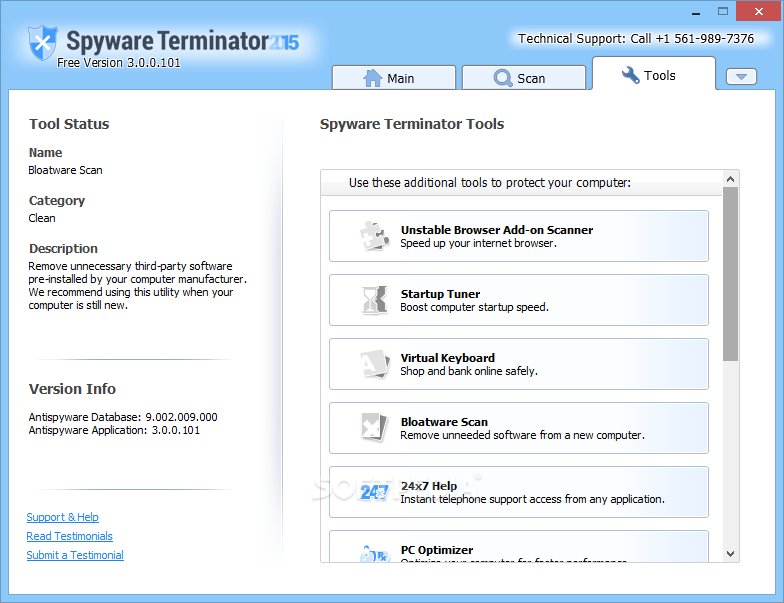Click the Spyware Terminator shield logo
This screenshot has height=603, width=784.
point(42,42)
